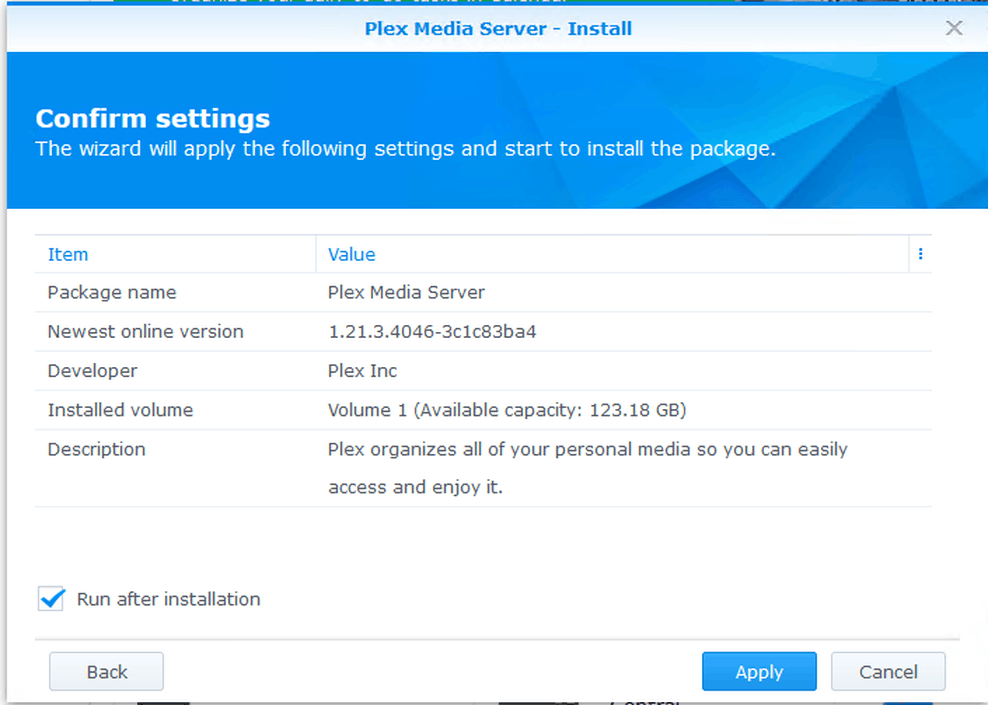This screenshot has height=705, width=988.
Task: Click the Confirm settings heading
Action: (x=152, y=118)
